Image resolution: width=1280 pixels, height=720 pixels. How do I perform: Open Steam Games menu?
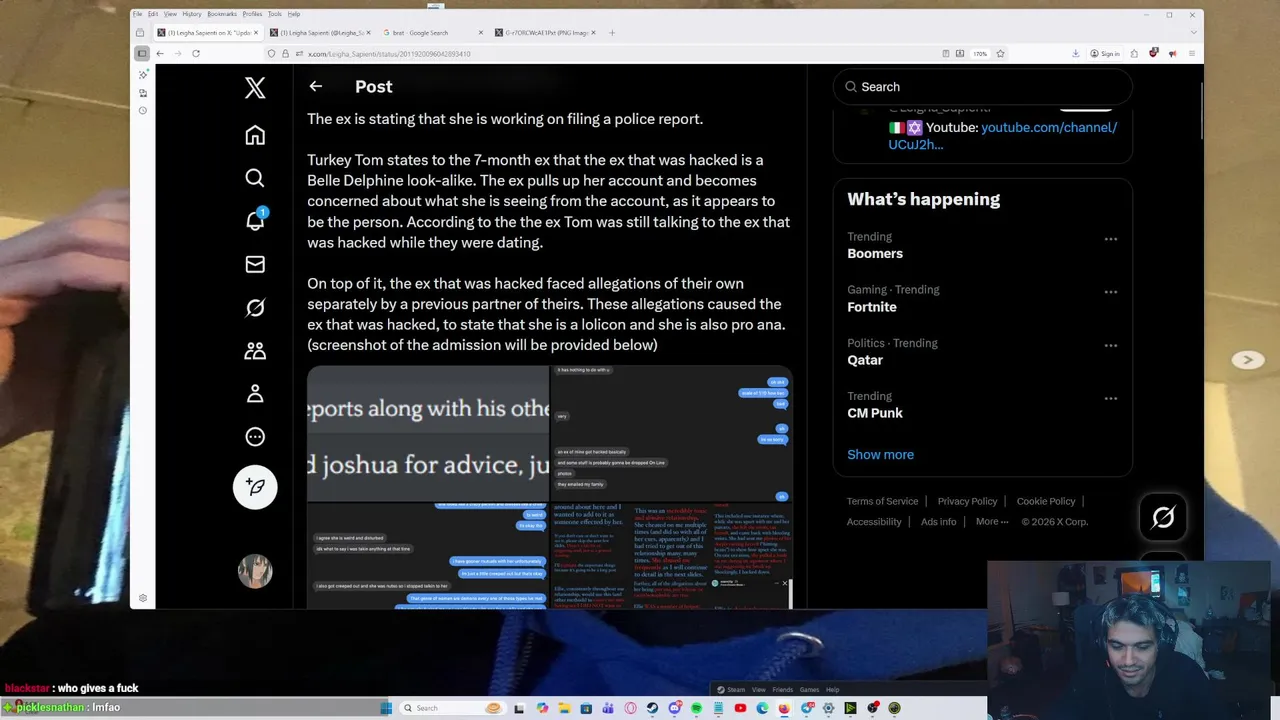[x=809, y=689]
